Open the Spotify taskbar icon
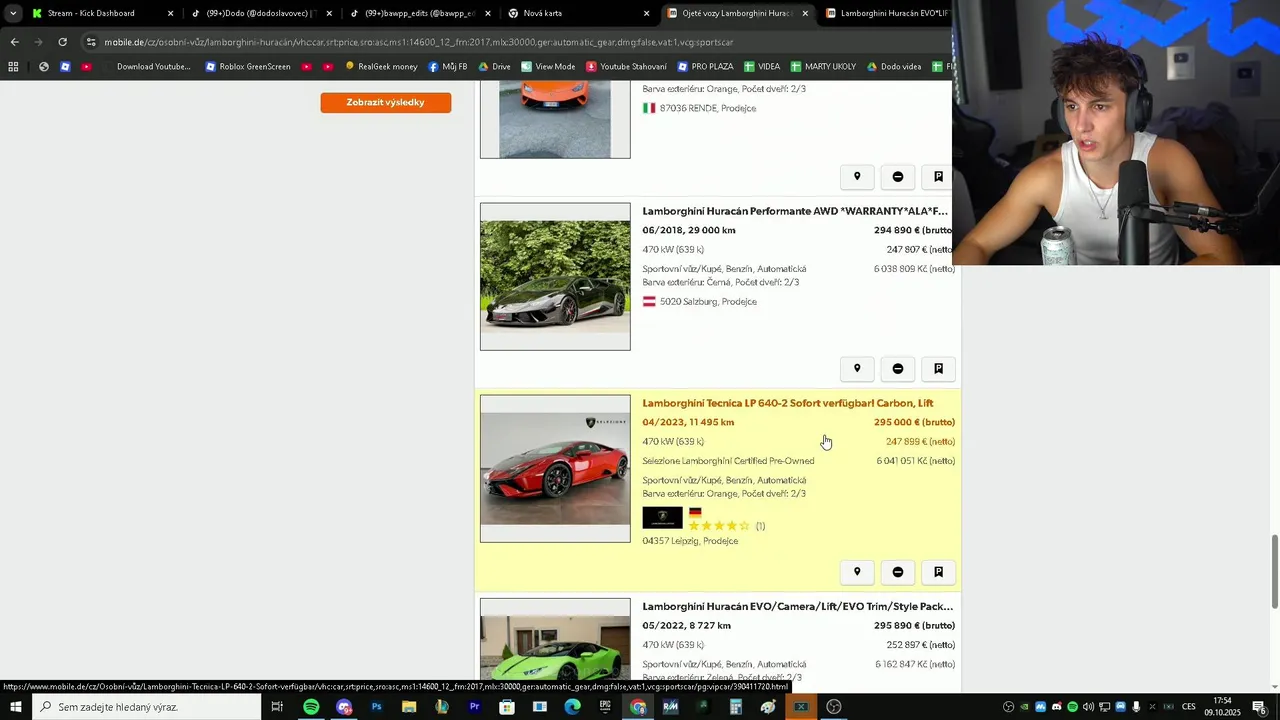1280x720 pixels. click(311, 707)
